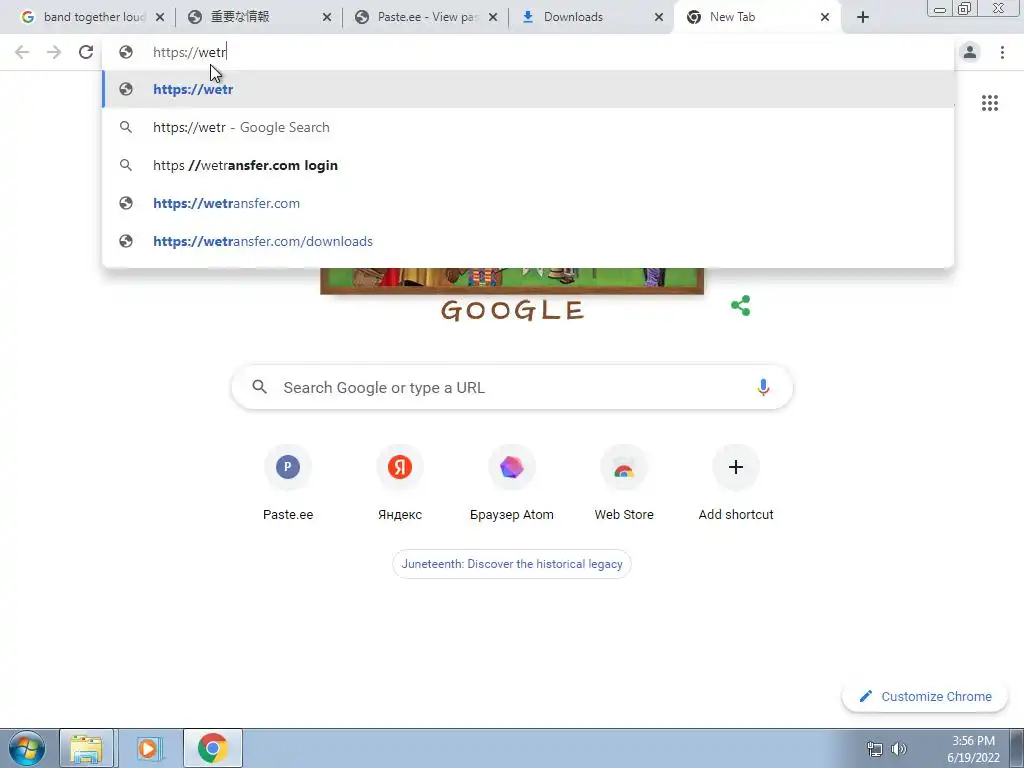This screenshot has width=1024, height=768.
Task: Open the Juneteenth historical legacy link
Action: 512,564
